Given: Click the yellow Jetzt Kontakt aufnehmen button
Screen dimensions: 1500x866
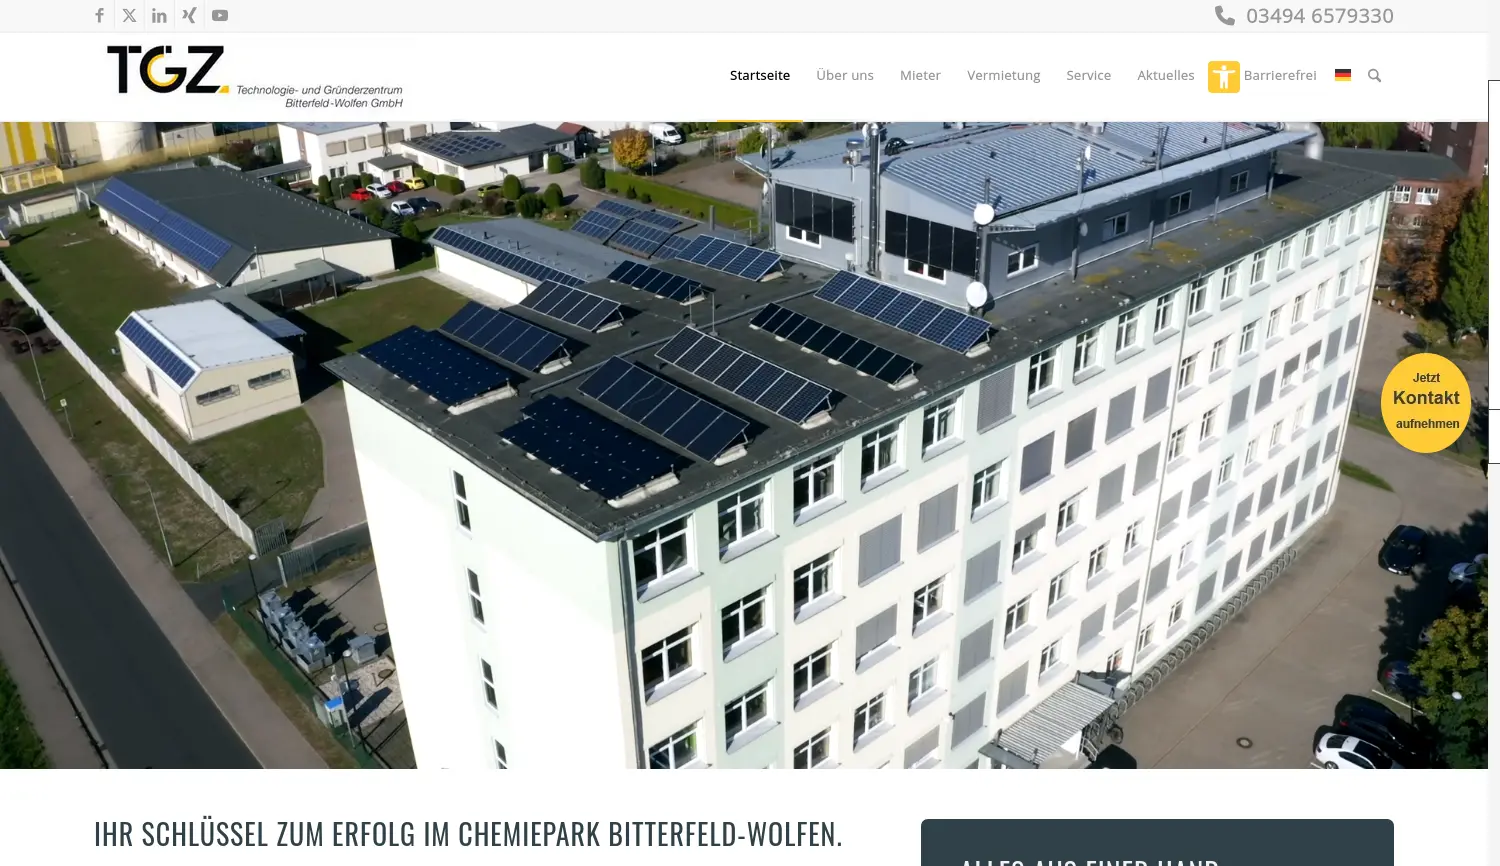Looking at the screenshot, I should (1426, 403).
